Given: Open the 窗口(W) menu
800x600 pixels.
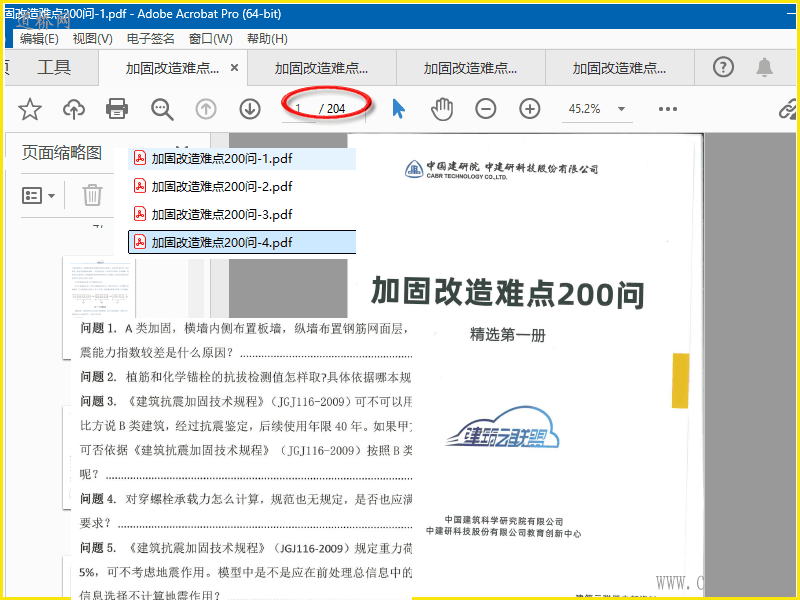Looking at the screenshot, I should [x=211, y=39].
